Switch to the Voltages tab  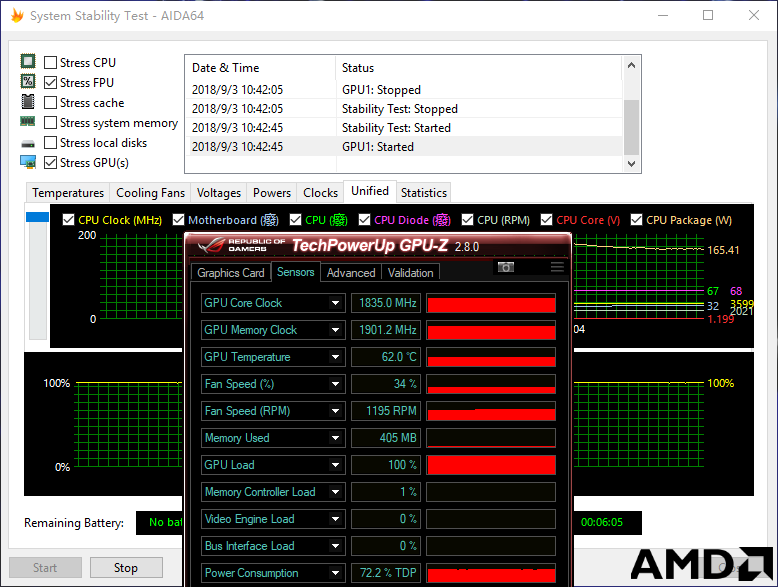[219, 193]
